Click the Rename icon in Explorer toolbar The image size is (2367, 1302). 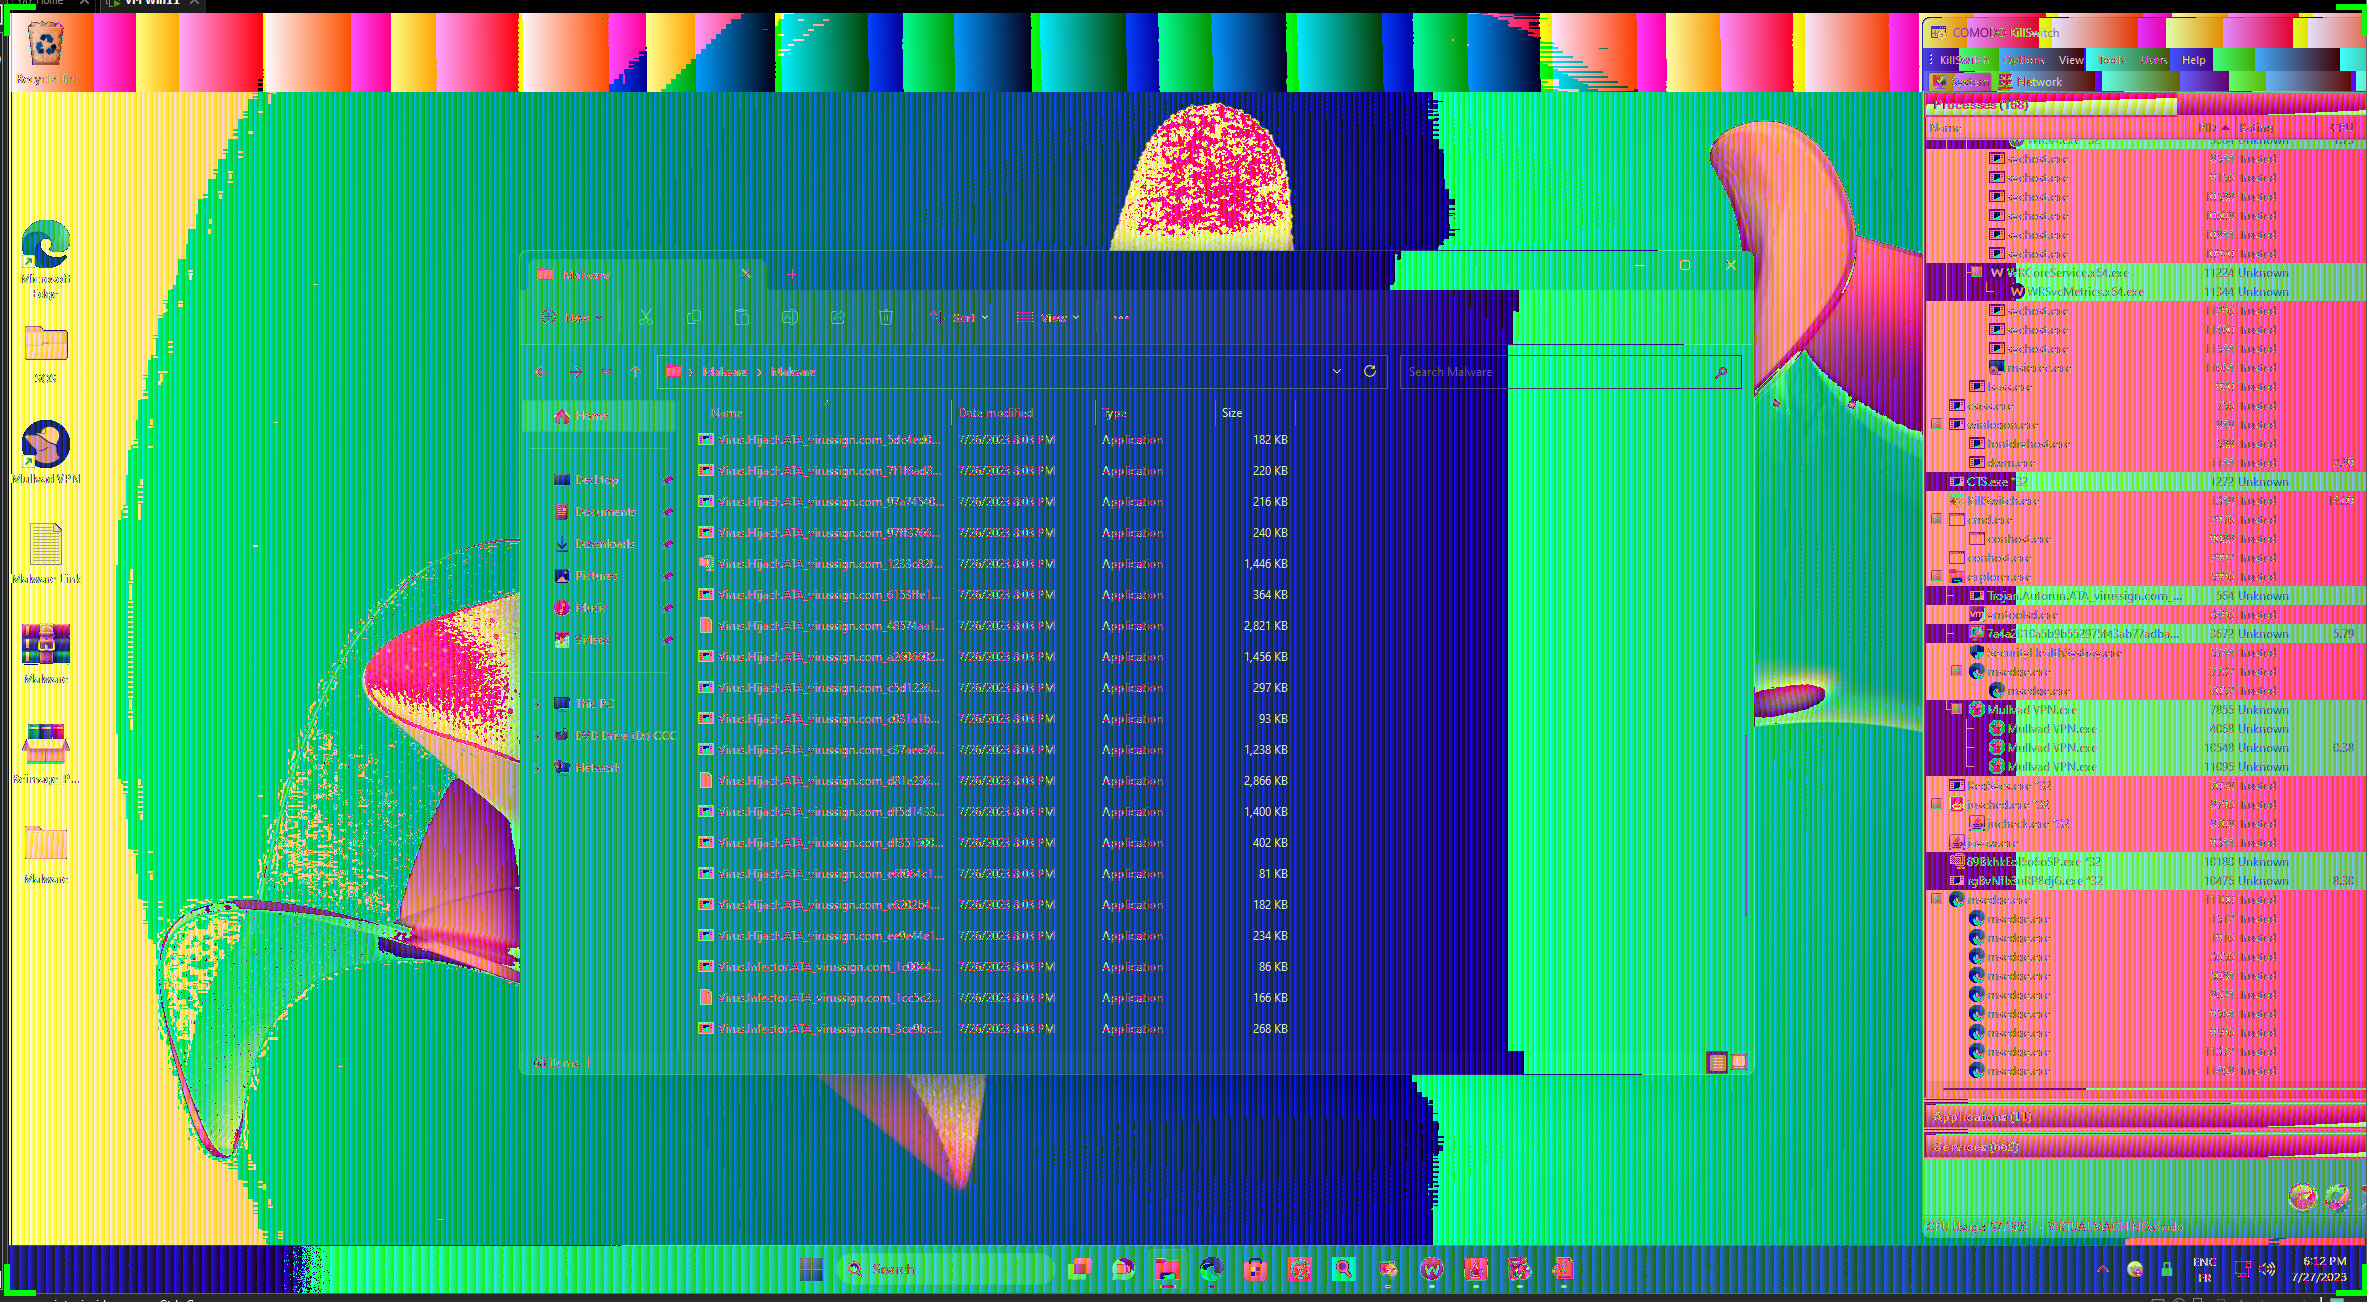790,317
